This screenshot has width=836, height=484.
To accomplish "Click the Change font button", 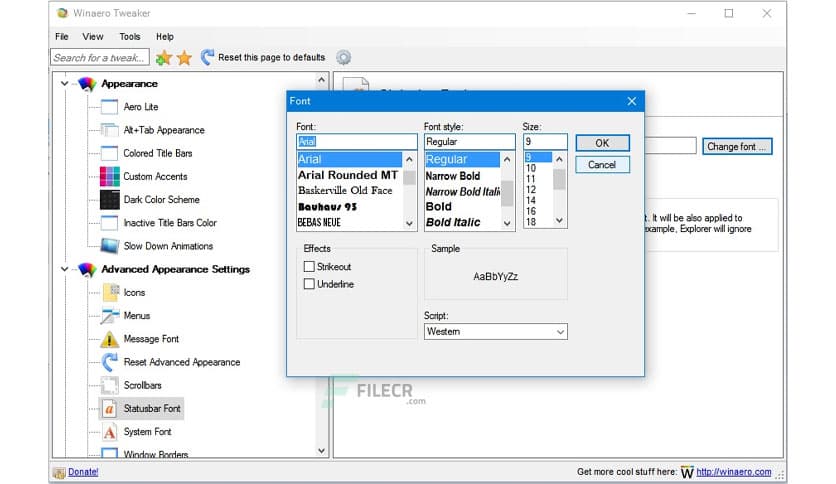I will (737, 147).
